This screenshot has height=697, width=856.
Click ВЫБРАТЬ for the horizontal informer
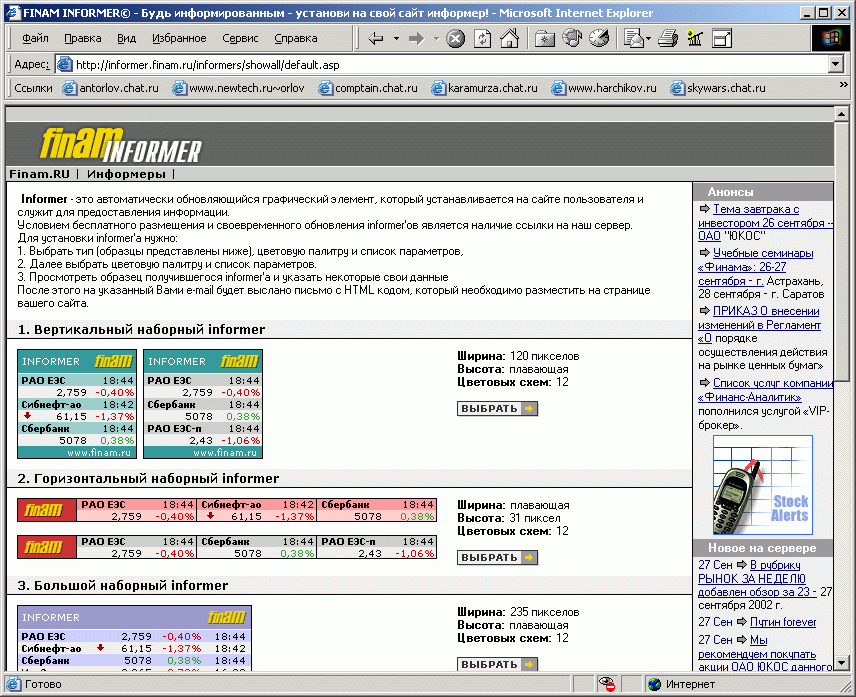497,557
